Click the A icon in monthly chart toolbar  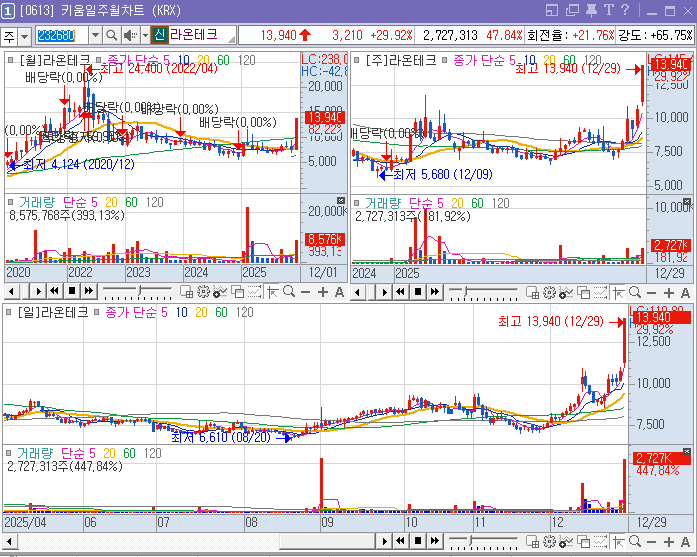pyautogui.click(x=339, y=292)
